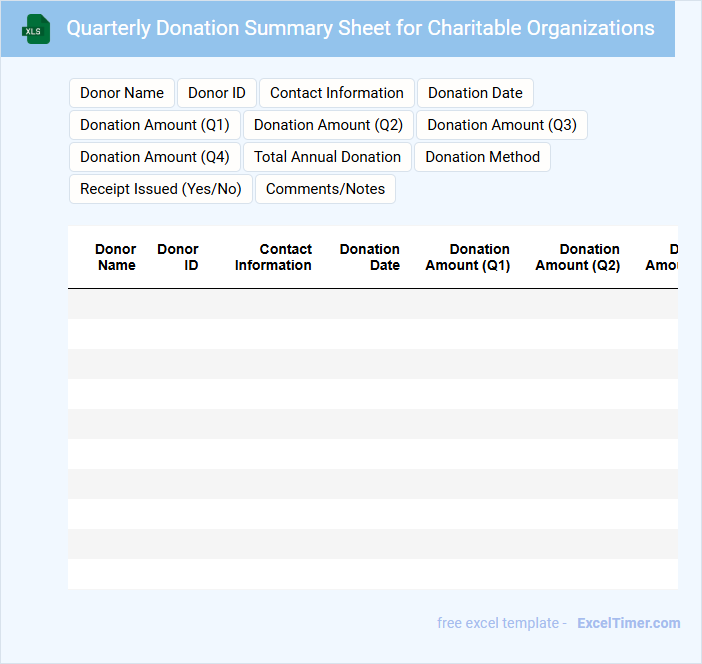Select the Donor ID tag
This screenshot has height=664, width=702.
coord(217,93)
